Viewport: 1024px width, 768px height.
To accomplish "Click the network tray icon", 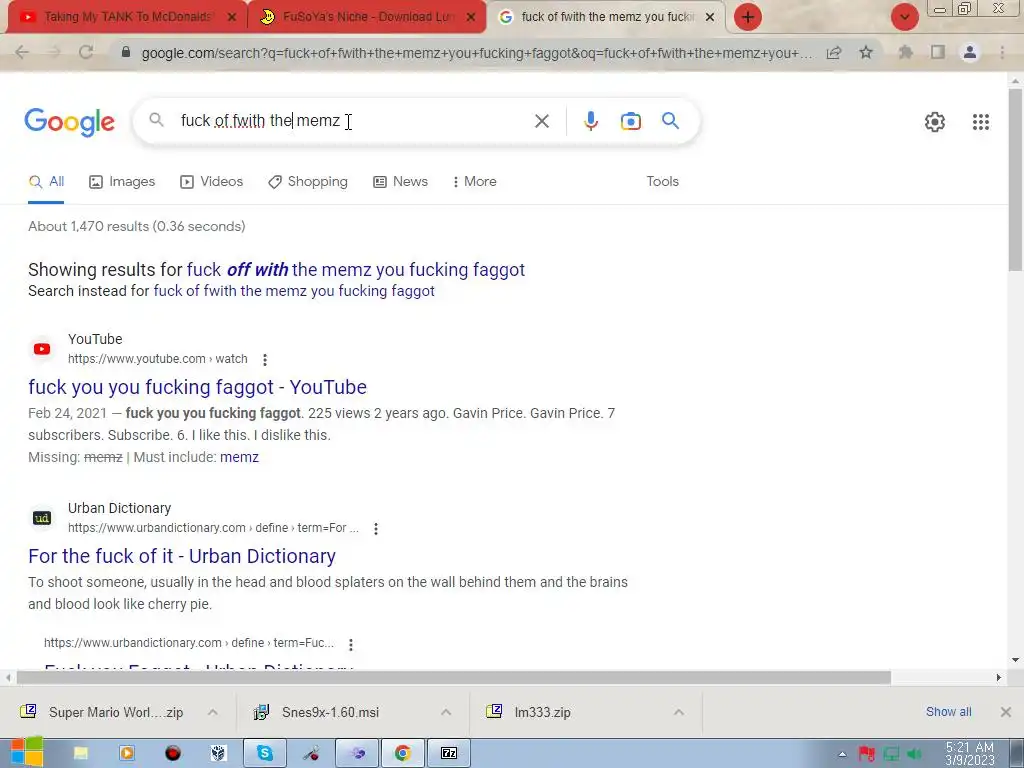I will [891, 755].
